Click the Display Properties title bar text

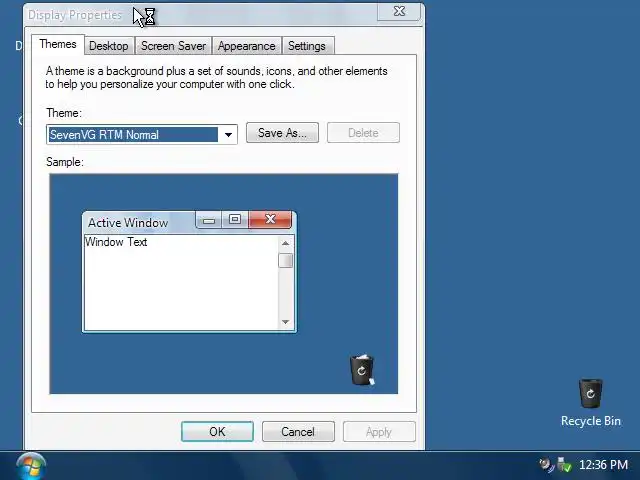(75, 15)
